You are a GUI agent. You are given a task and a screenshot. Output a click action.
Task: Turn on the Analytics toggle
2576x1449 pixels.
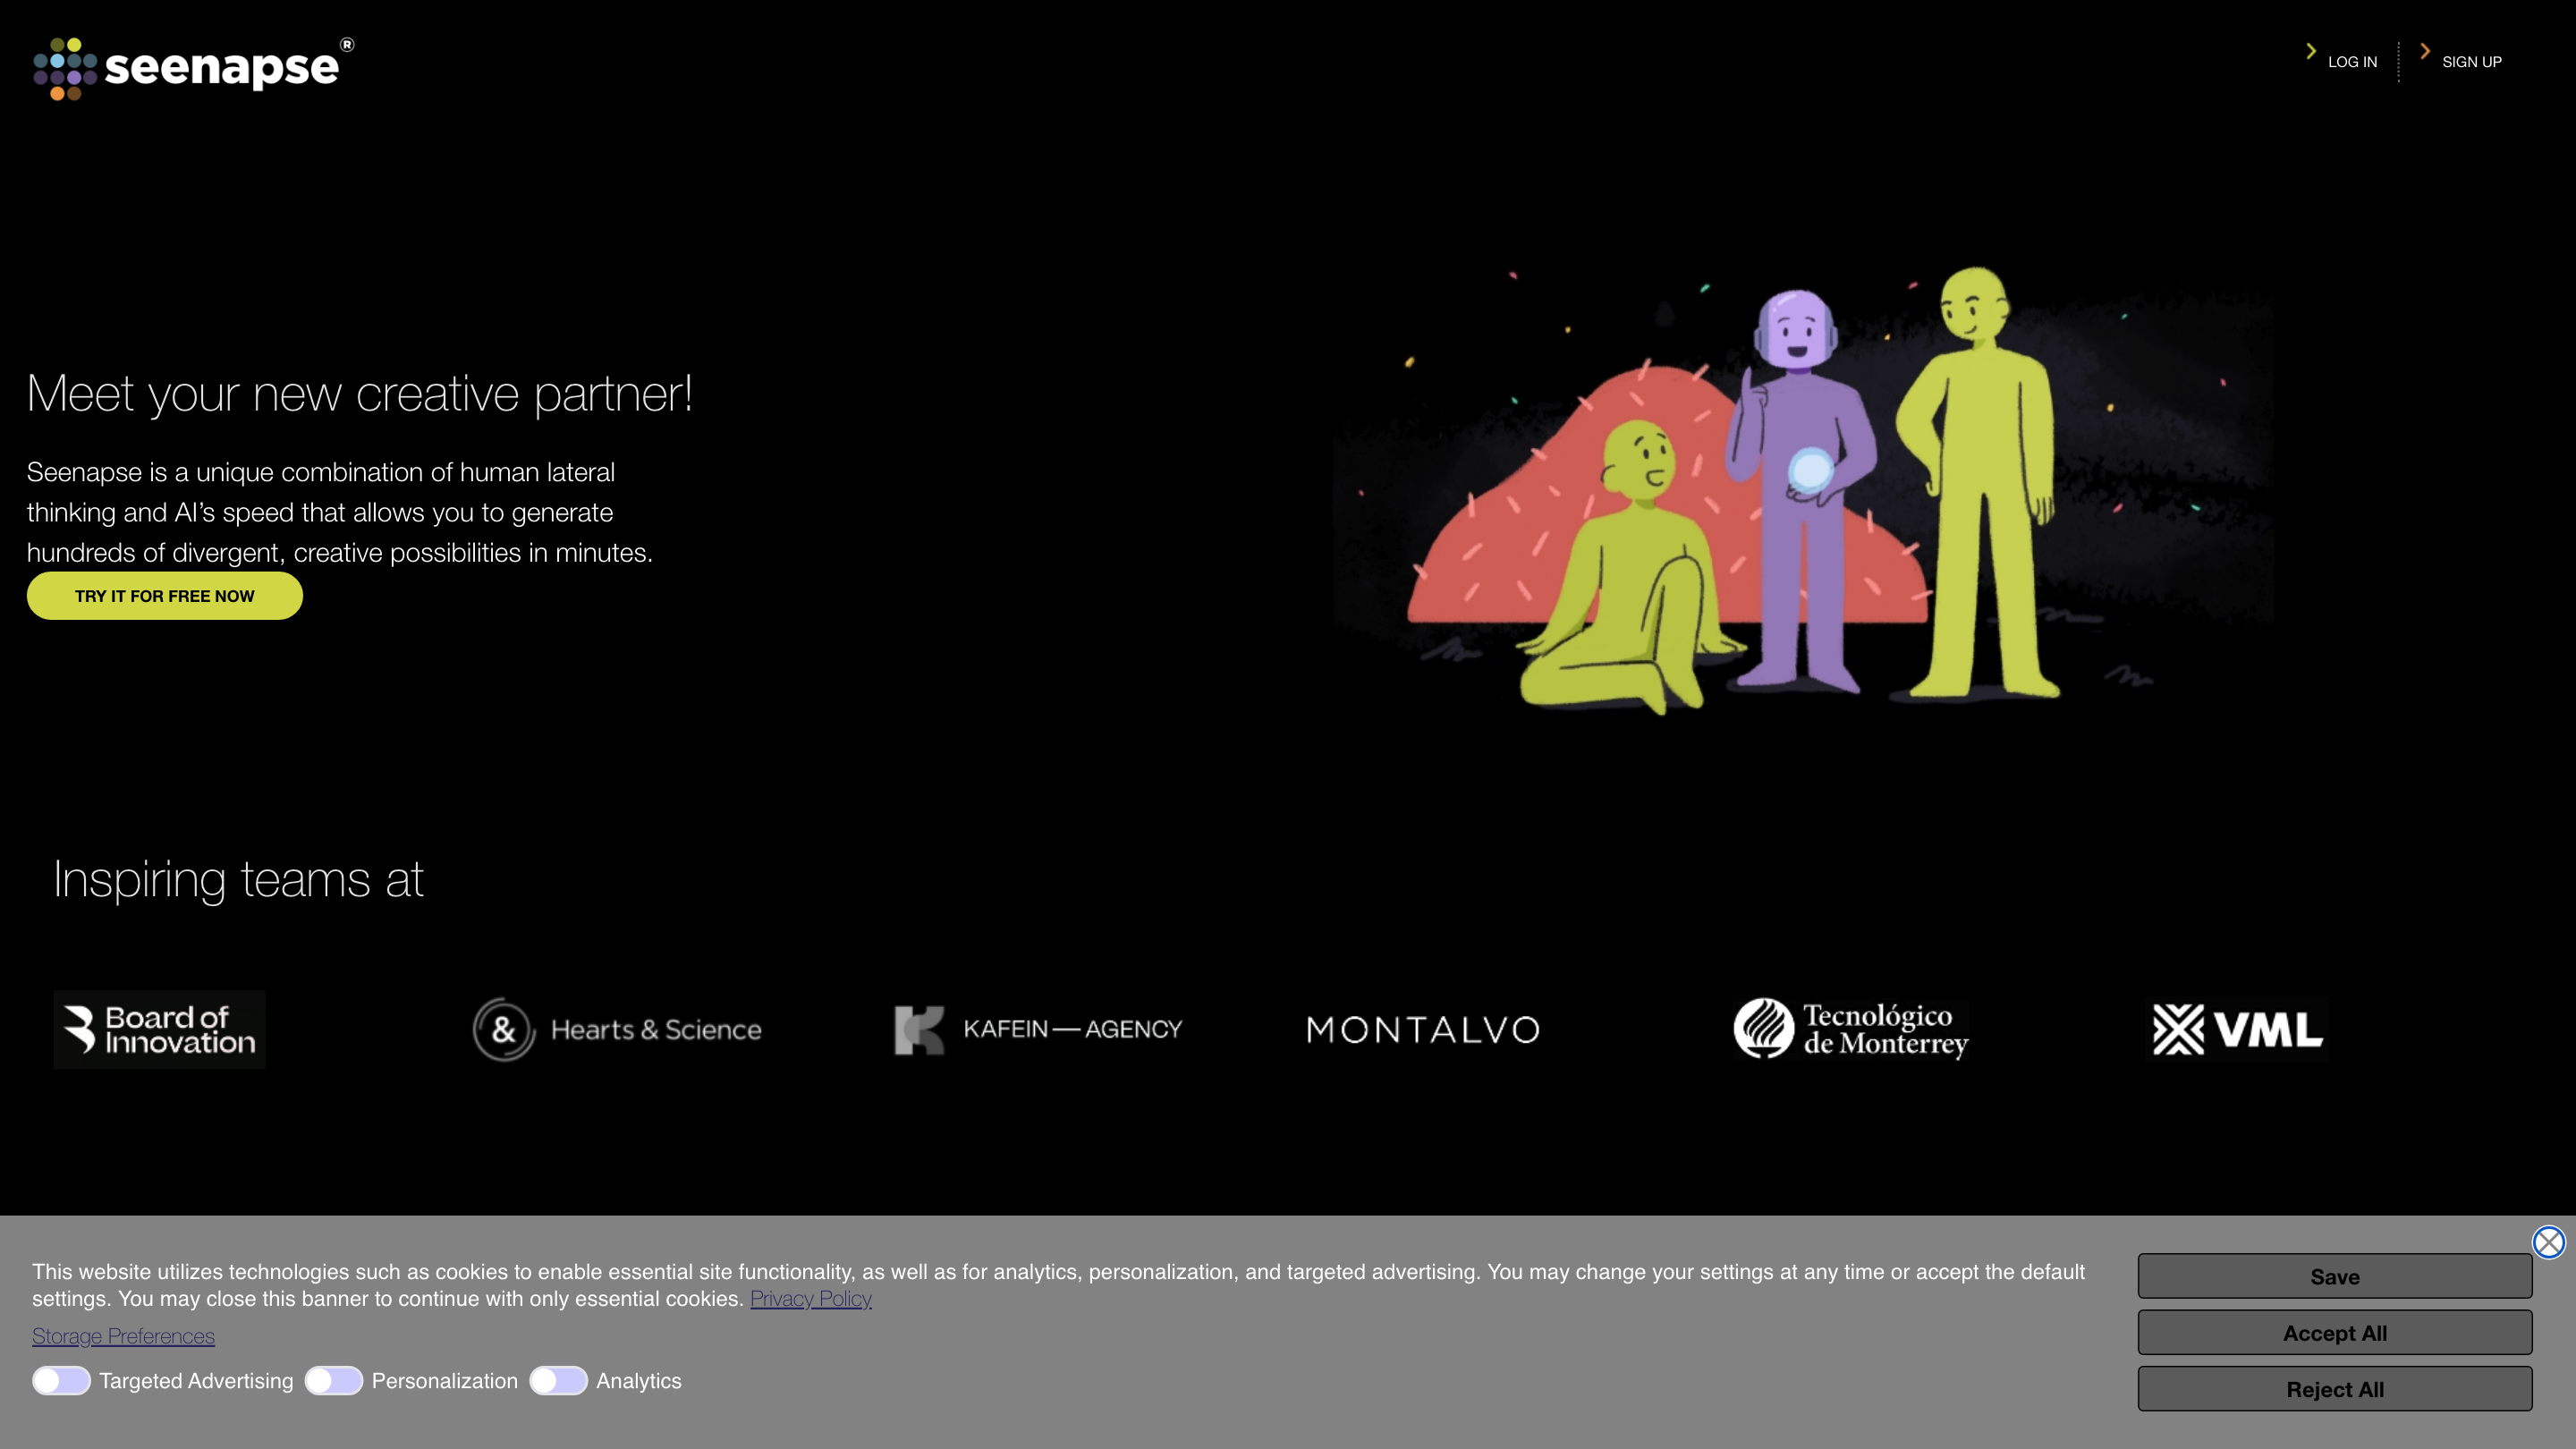tap(558, 1381)
